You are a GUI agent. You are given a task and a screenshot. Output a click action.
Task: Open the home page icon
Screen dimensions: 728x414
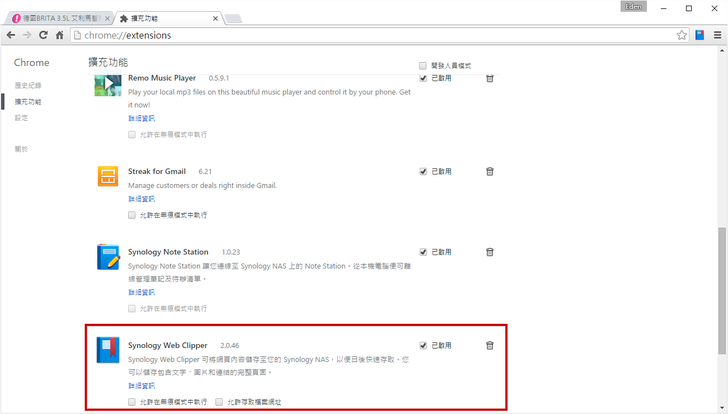59,35
